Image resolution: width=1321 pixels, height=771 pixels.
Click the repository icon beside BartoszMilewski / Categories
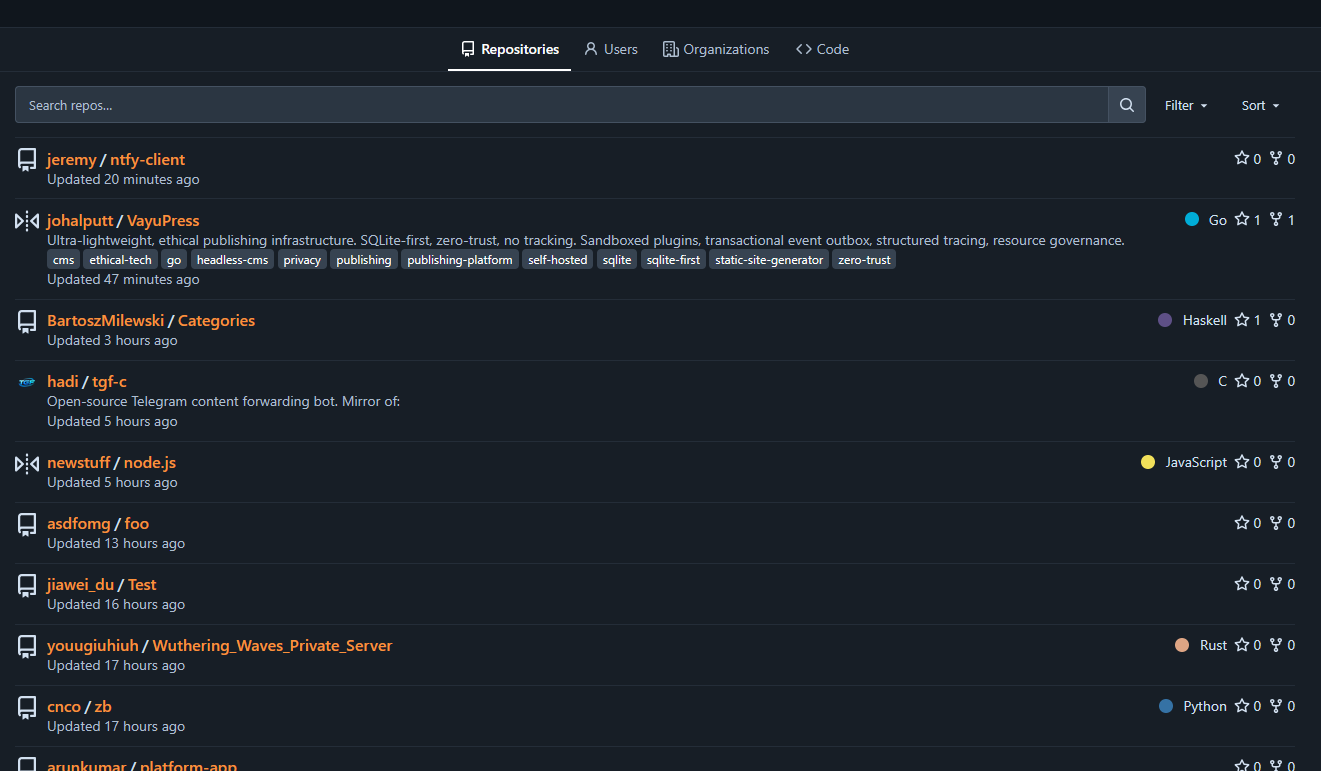pos(27,321)
